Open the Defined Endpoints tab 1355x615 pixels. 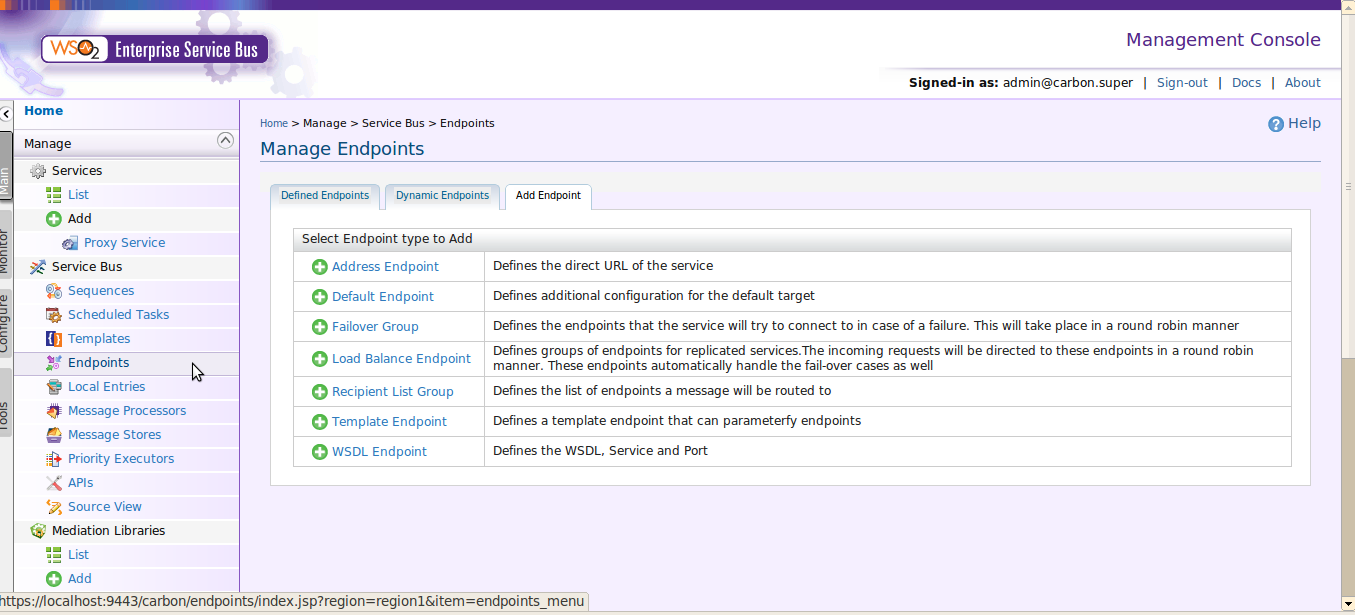(325, 196)
